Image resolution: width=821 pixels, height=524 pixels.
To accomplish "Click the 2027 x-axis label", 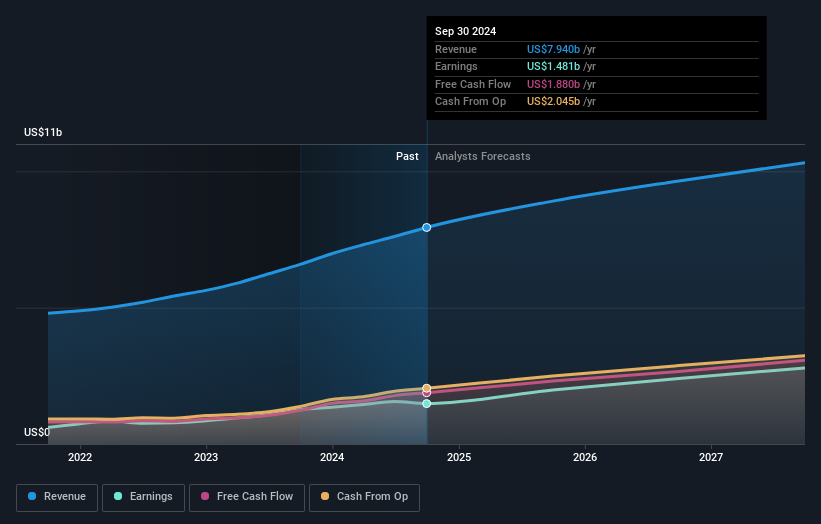I will pos(711,458).
